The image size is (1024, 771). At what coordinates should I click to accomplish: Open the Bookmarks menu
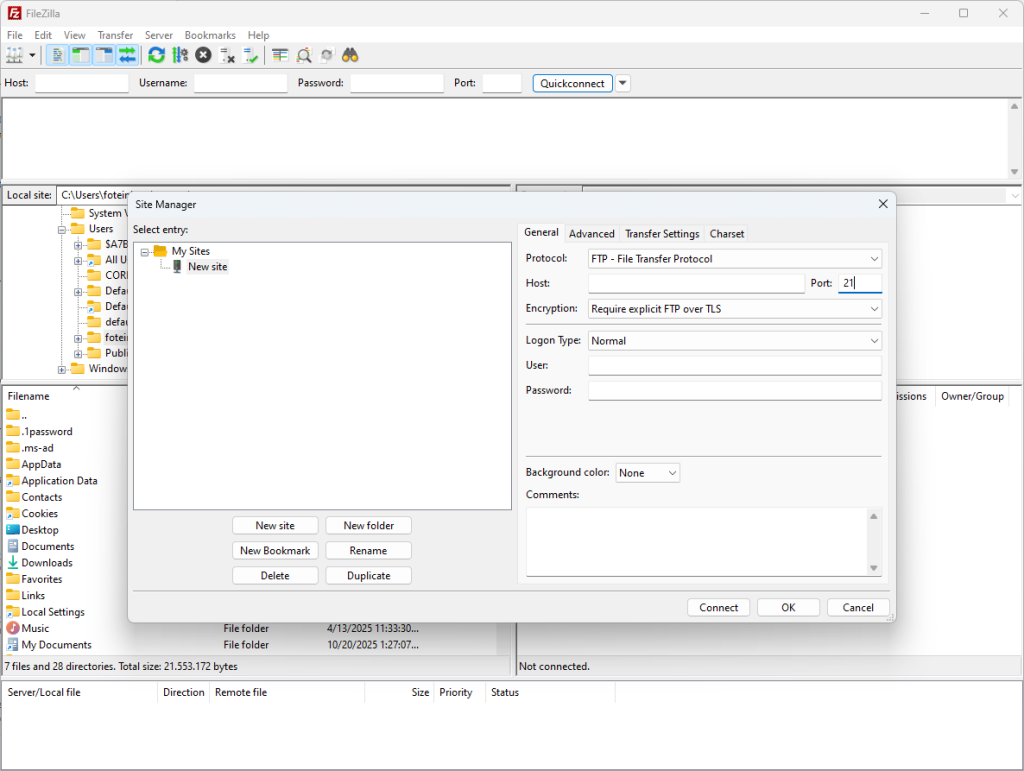click(210, 35)
